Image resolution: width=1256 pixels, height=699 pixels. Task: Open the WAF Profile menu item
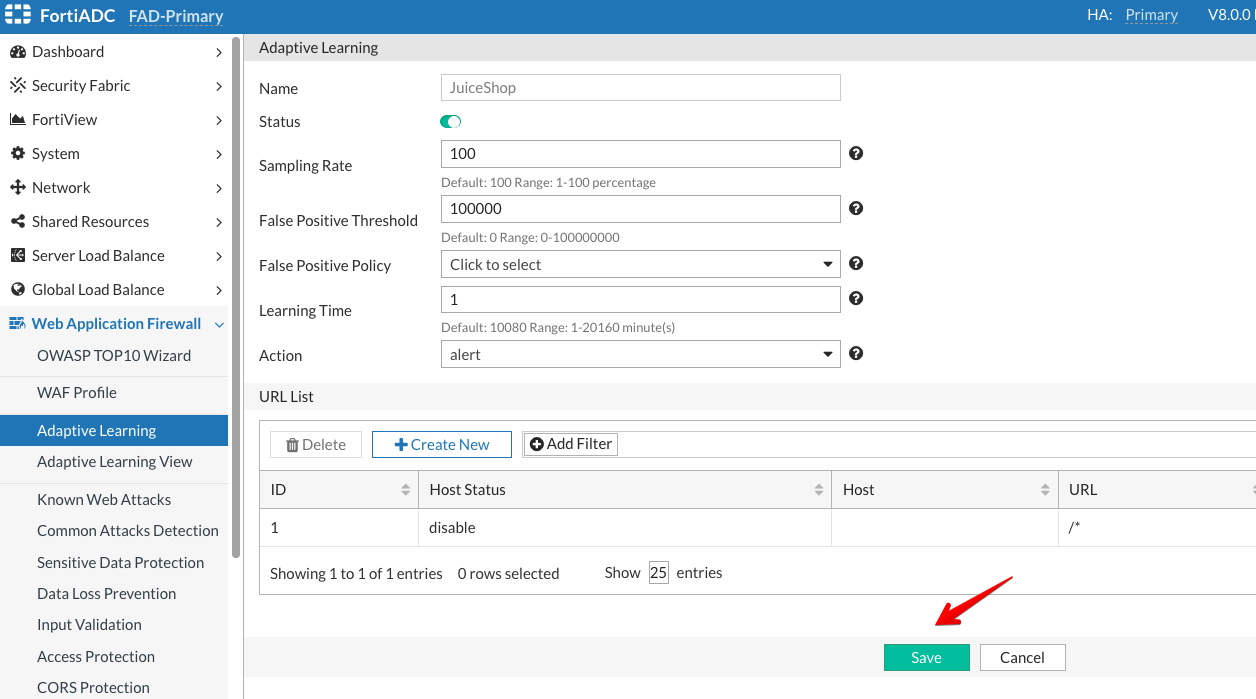[77, 393]
